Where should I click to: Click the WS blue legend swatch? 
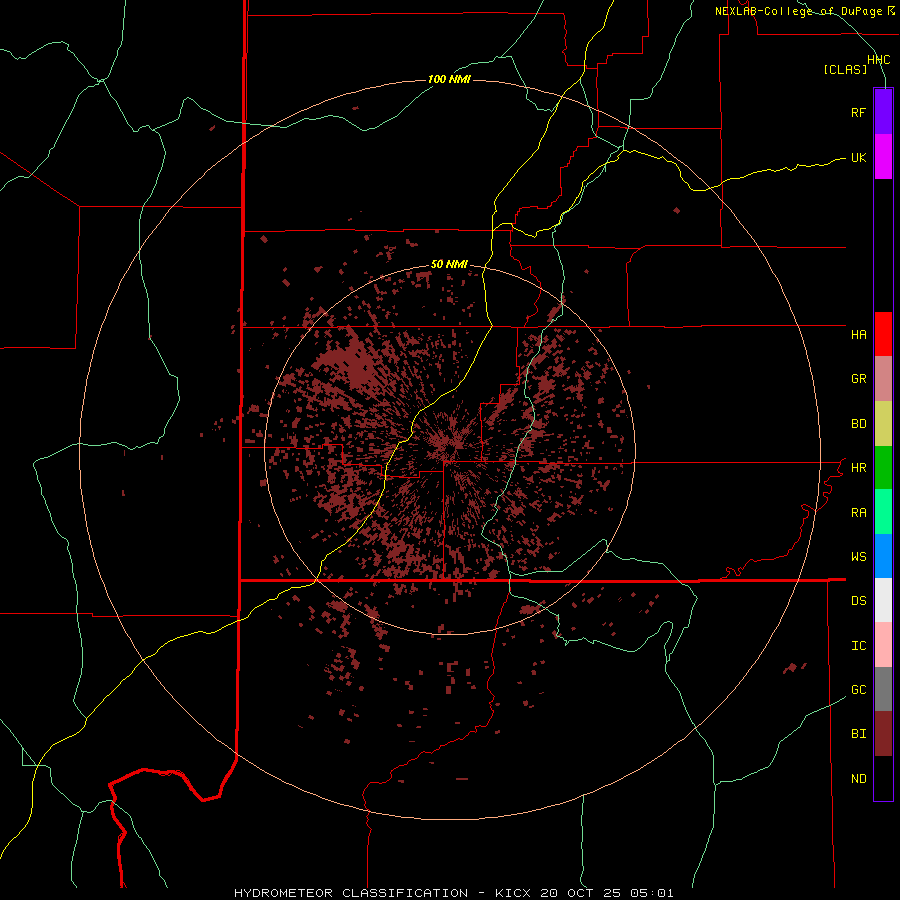click(883, 556)
